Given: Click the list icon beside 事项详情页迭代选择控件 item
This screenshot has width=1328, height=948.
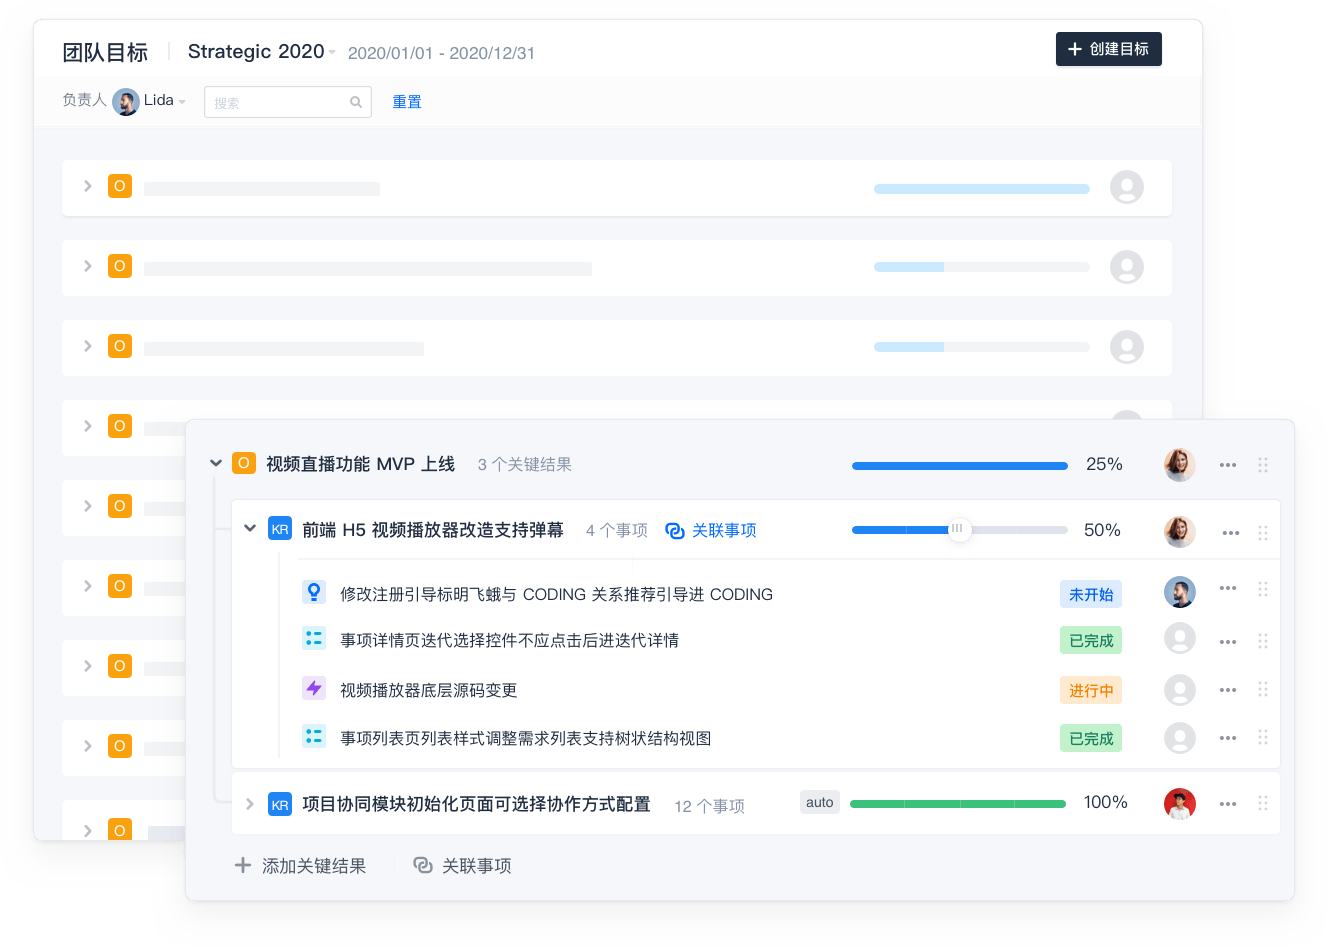Looking at the screenshot, I should coord(314,638).
